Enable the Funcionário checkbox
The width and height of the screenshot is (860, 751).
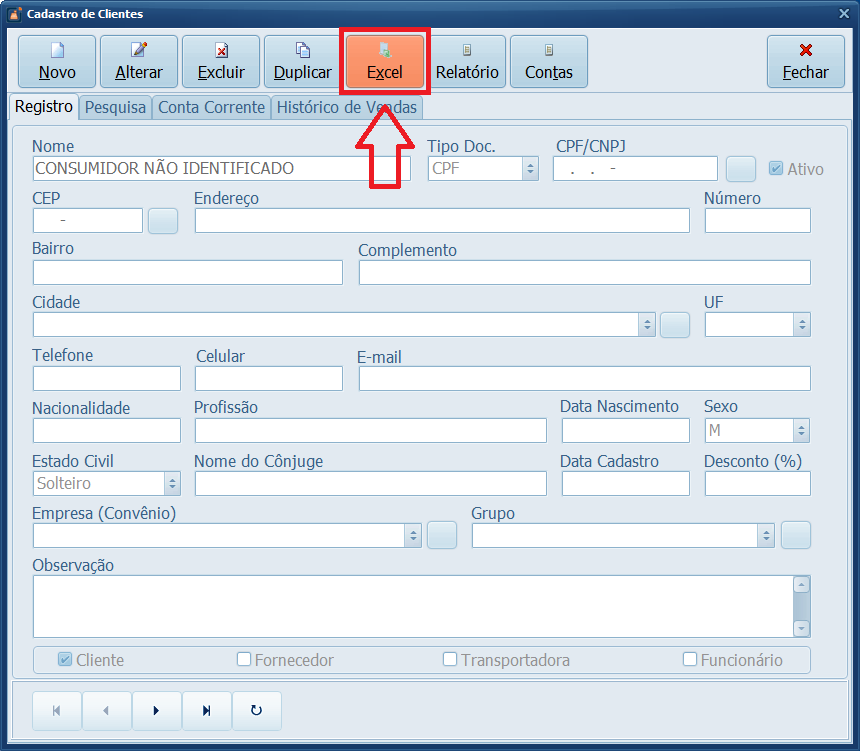(x=690, y=659)
